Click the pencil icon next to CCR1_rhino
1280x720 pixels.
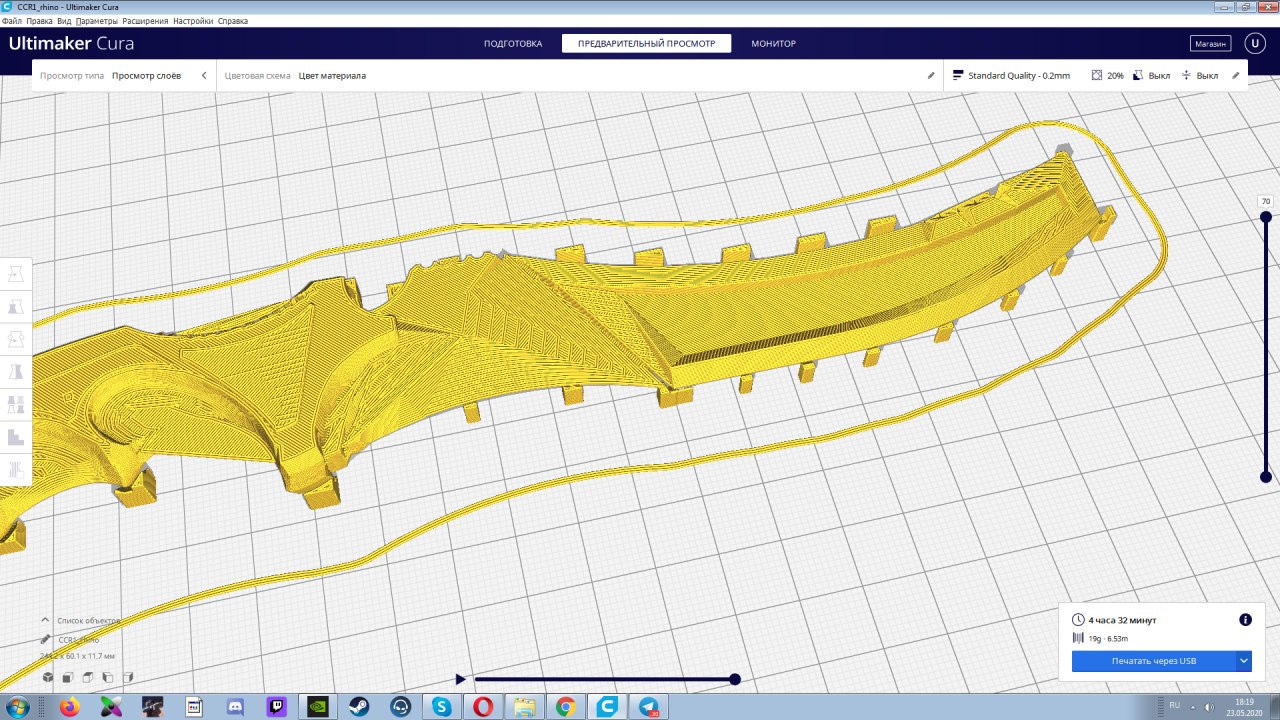tap(46, 639)
